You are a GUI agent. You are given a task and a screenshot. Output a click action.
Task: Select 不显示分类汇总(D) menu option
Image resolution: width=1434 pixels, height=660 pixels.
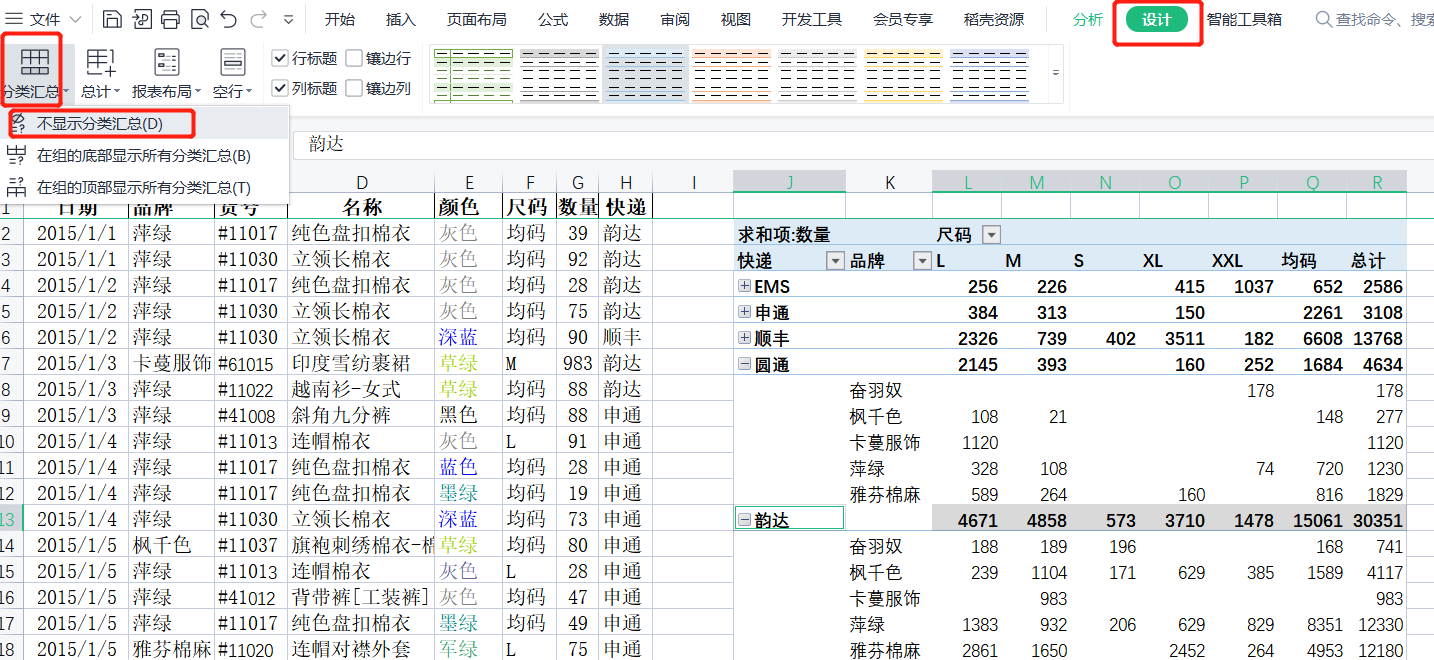click(99, 124)
